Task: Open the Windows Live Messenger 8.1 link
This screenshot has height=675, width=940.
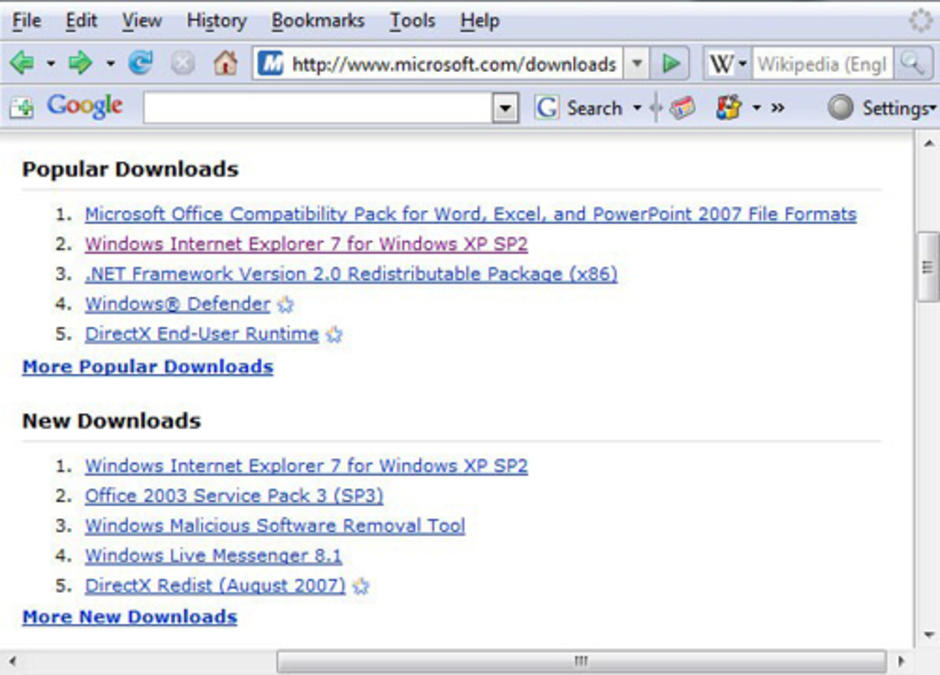Action: coord(213,556)
